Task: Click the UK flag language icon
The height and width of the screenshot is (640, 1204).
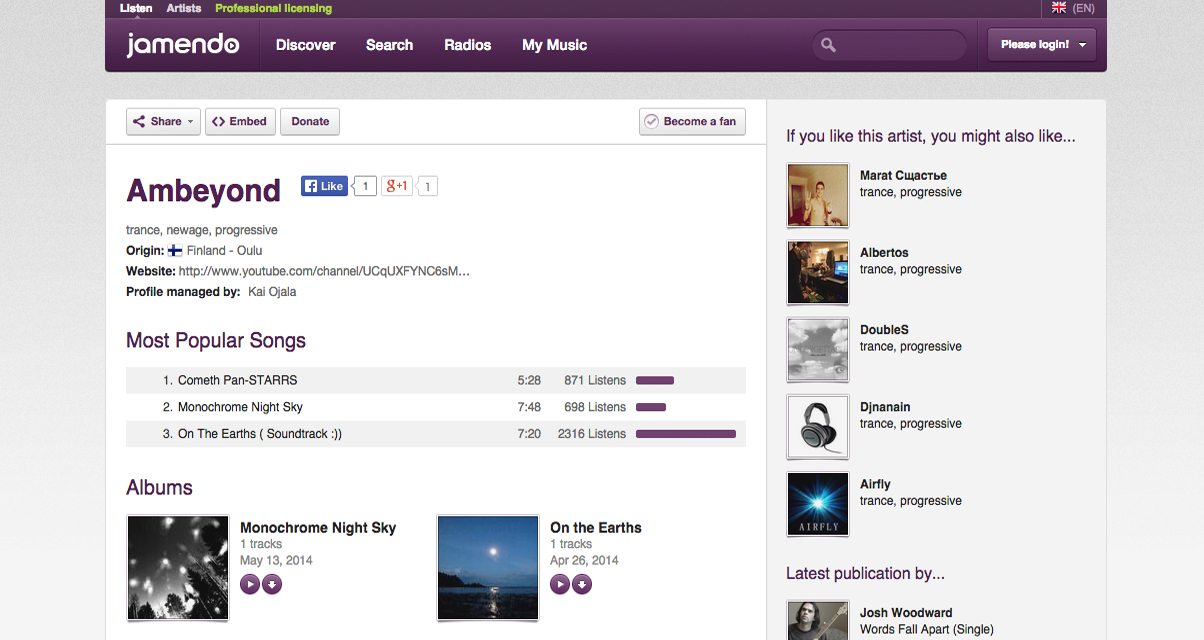Action: tap(1059, 8)
